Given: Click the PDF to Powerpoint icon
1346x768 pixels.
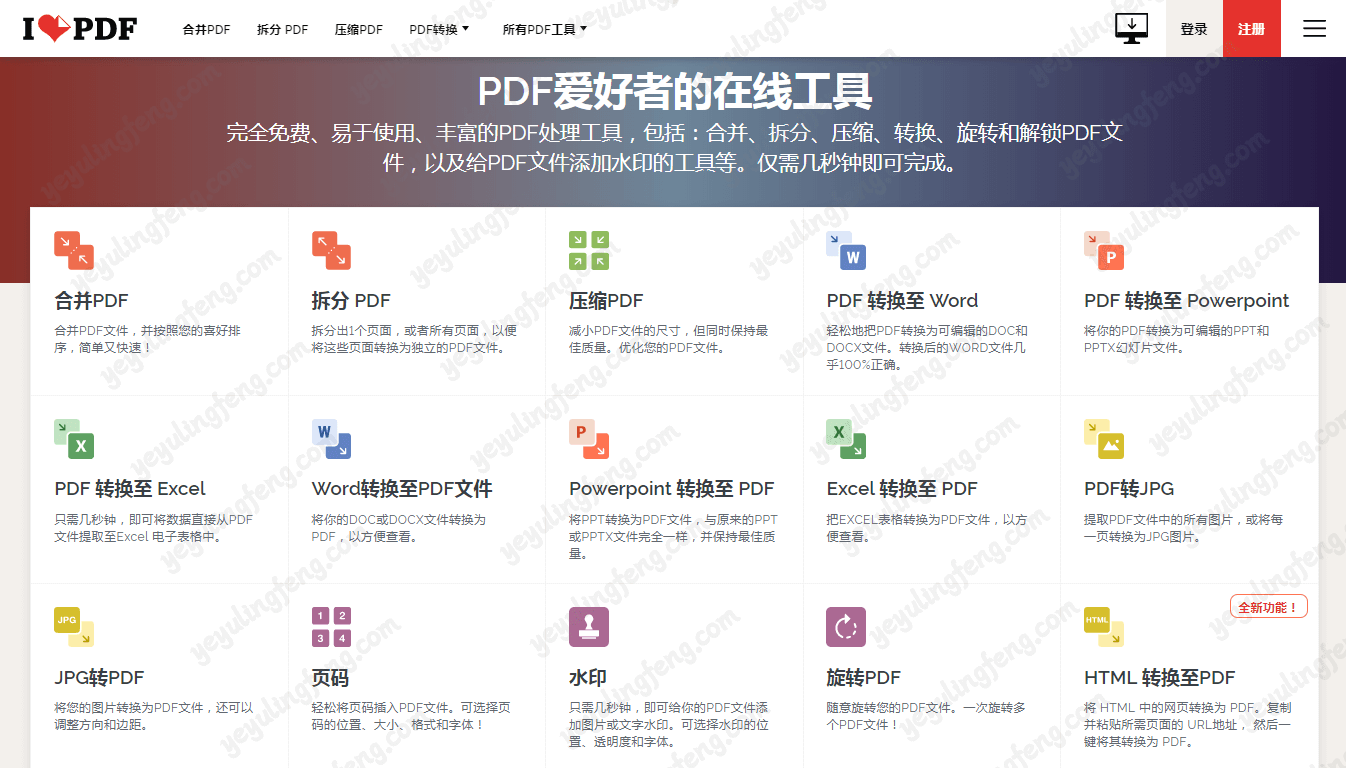Looking at the screenshot, I should [1104, 251].
